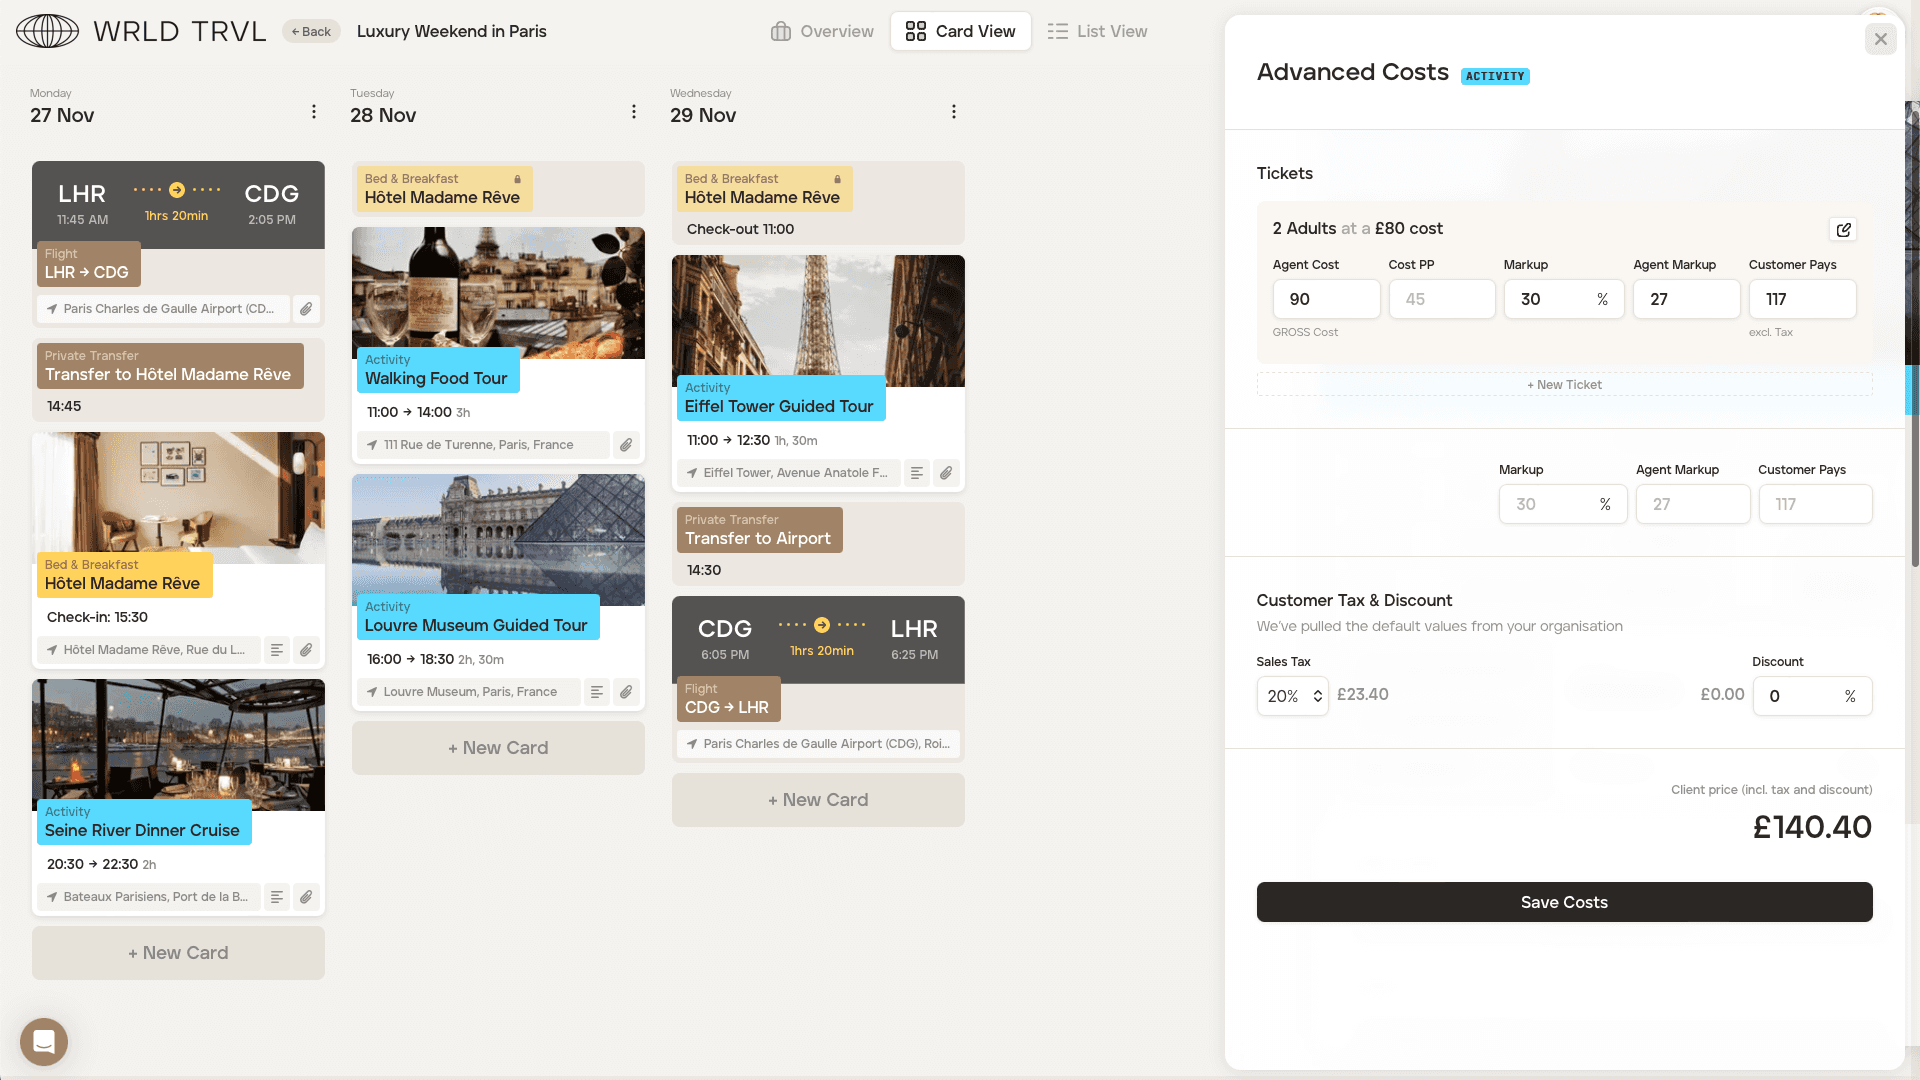This screenshot has width=1920, height=1080.
Task: Close the Advanced Costs panel
Action: (x=1881, y=39)
